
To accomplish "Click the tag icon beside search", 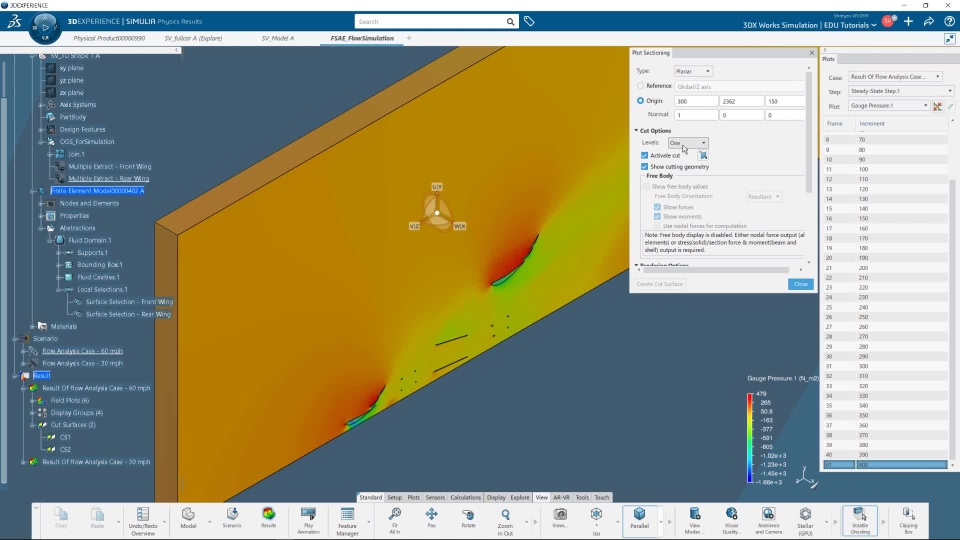I will tap(529, 21).
